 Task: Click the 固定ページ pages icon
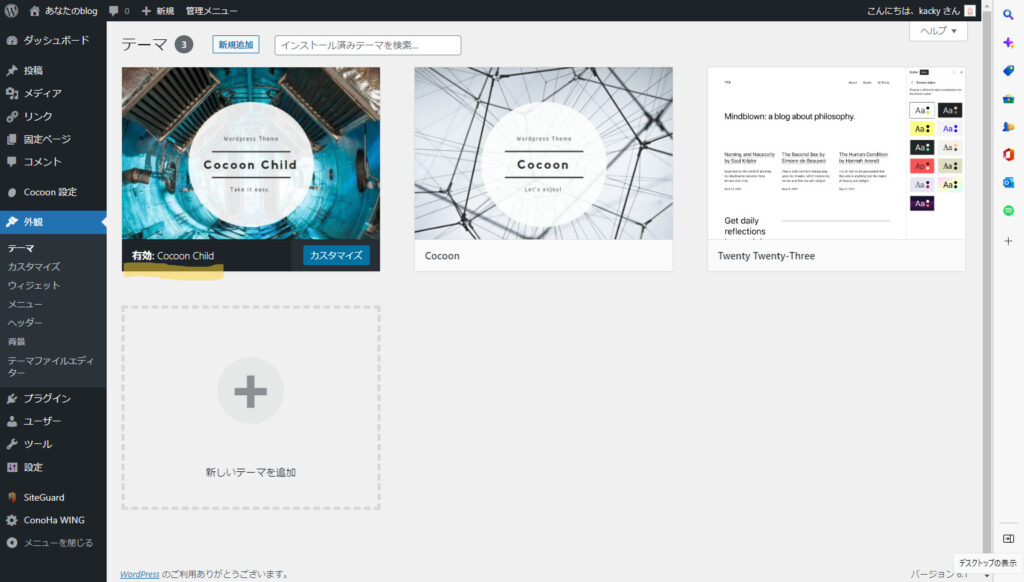tap(12, 139)
